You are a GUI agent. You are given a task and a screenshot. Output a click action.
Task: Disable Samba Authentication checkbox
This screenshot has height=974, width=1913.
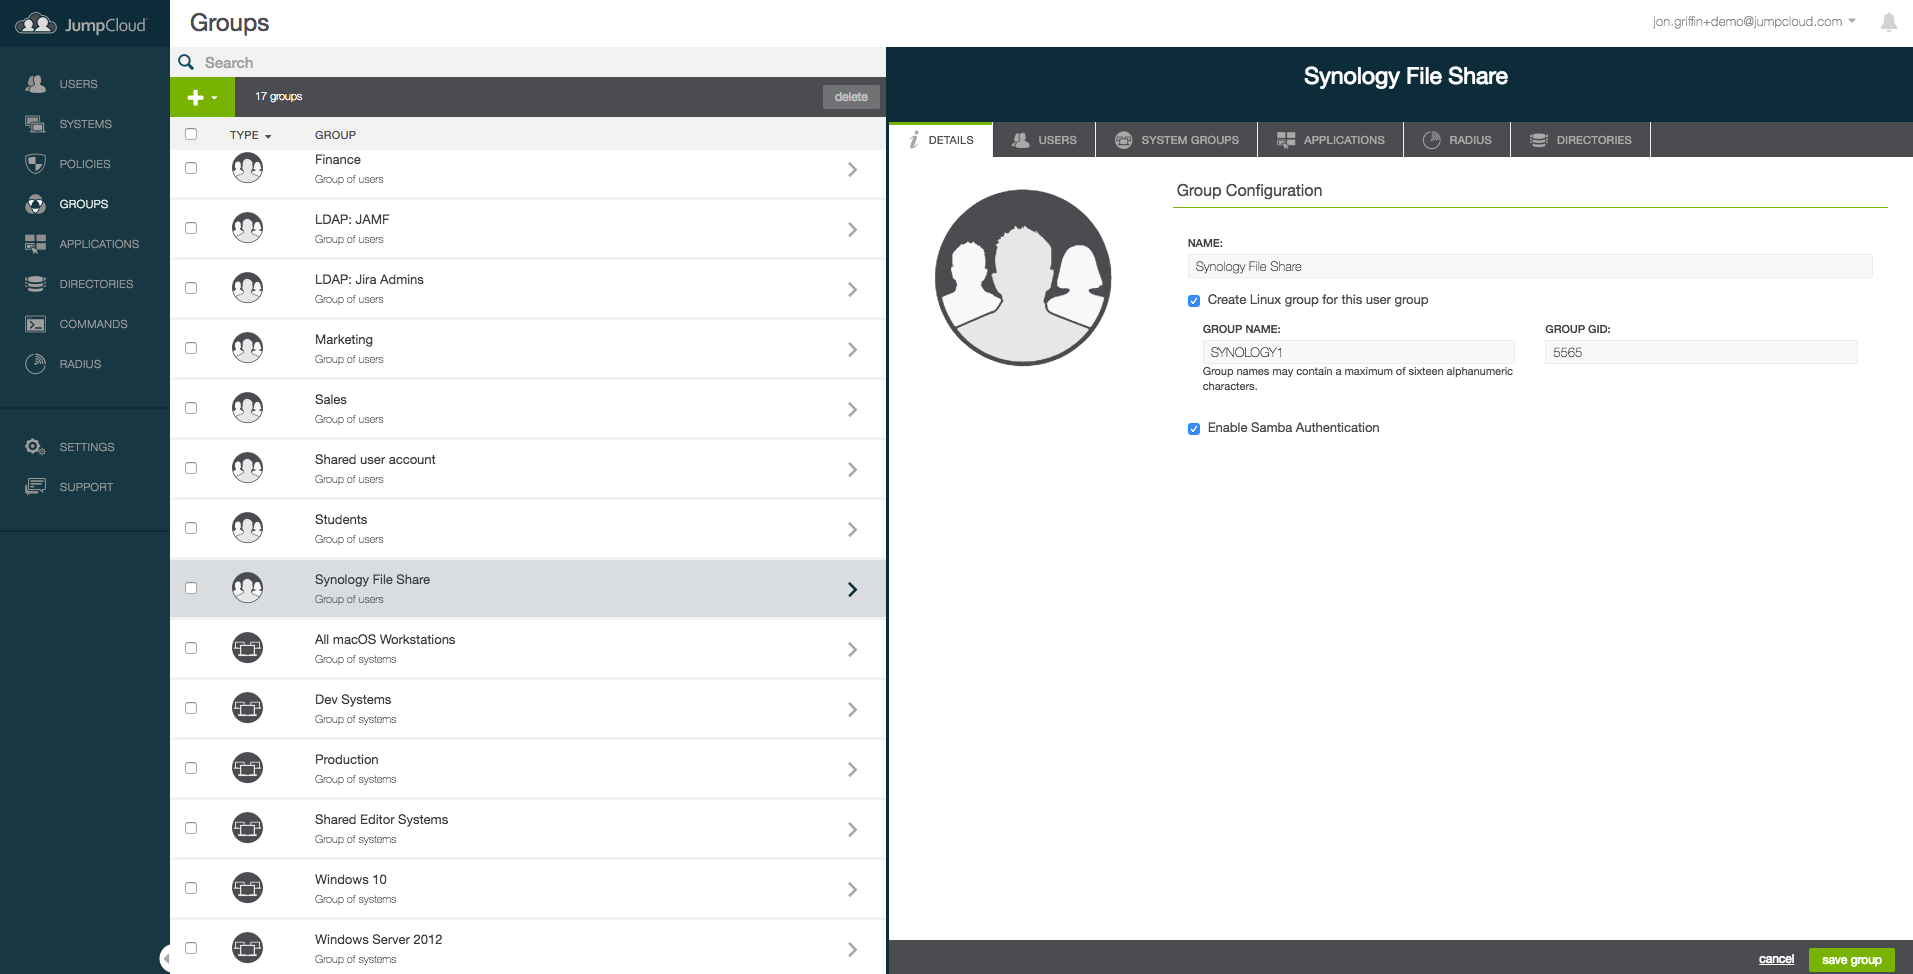coord(1194,429)
